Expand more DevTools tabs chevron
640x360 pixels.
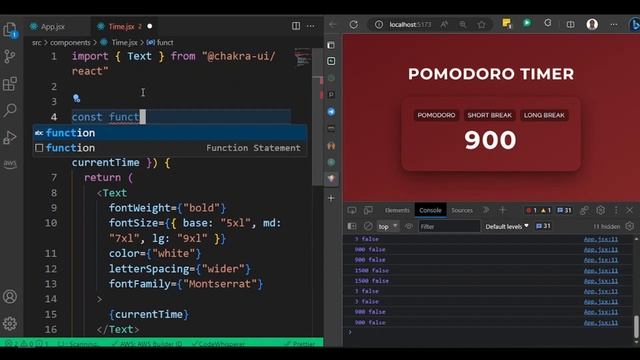[x=486, y=210]
